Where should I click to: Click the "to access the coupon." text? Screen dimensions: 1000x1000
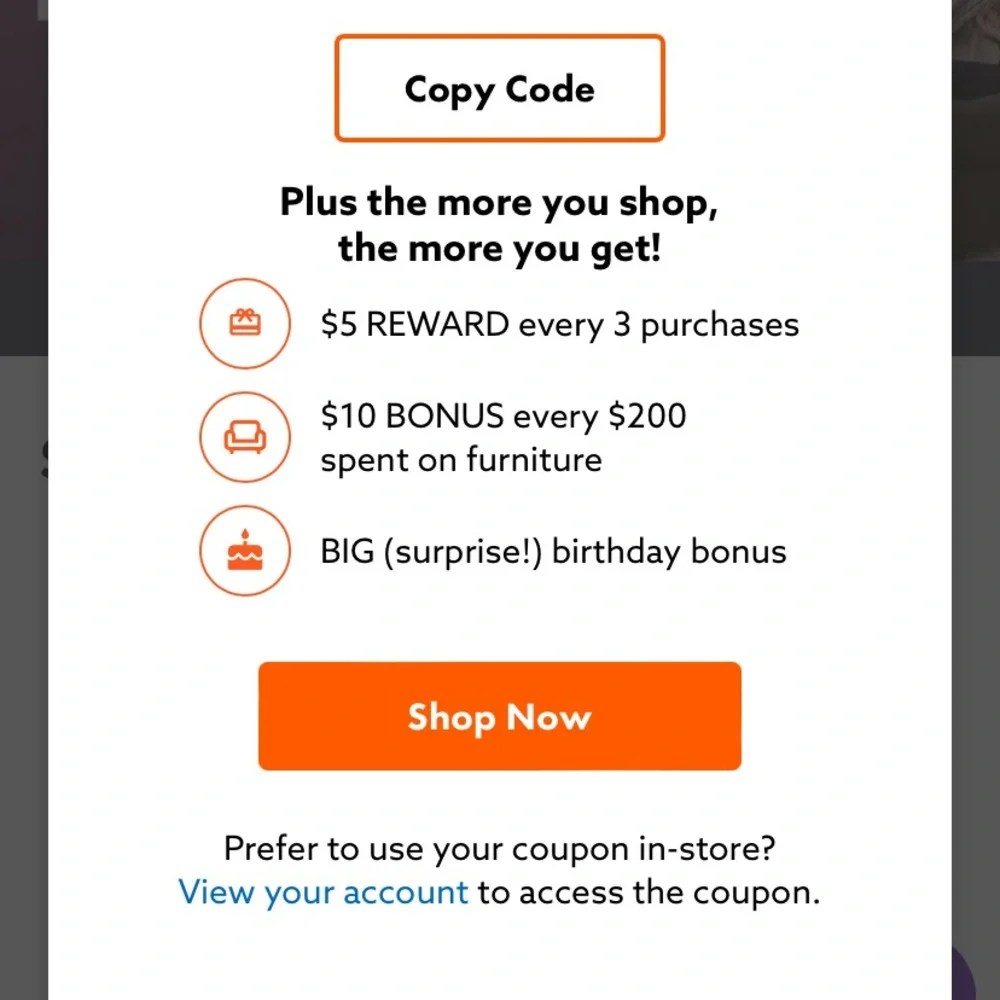click(648, 891)
